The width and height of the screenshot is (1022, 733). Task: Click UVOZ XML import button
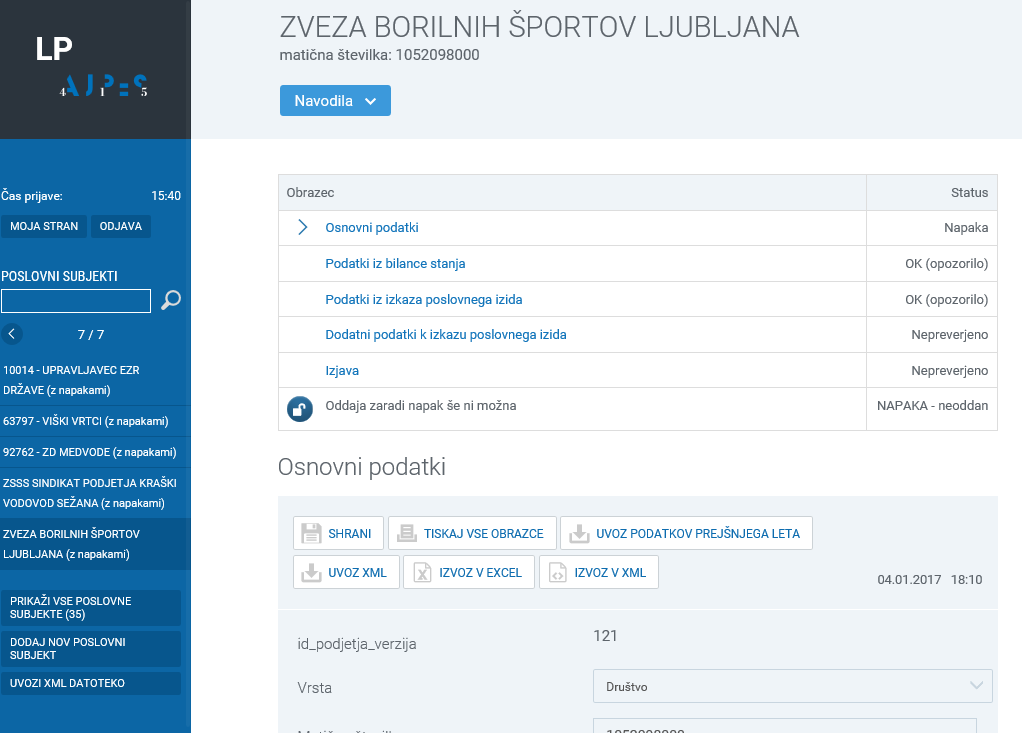click(x=346, y=572)
